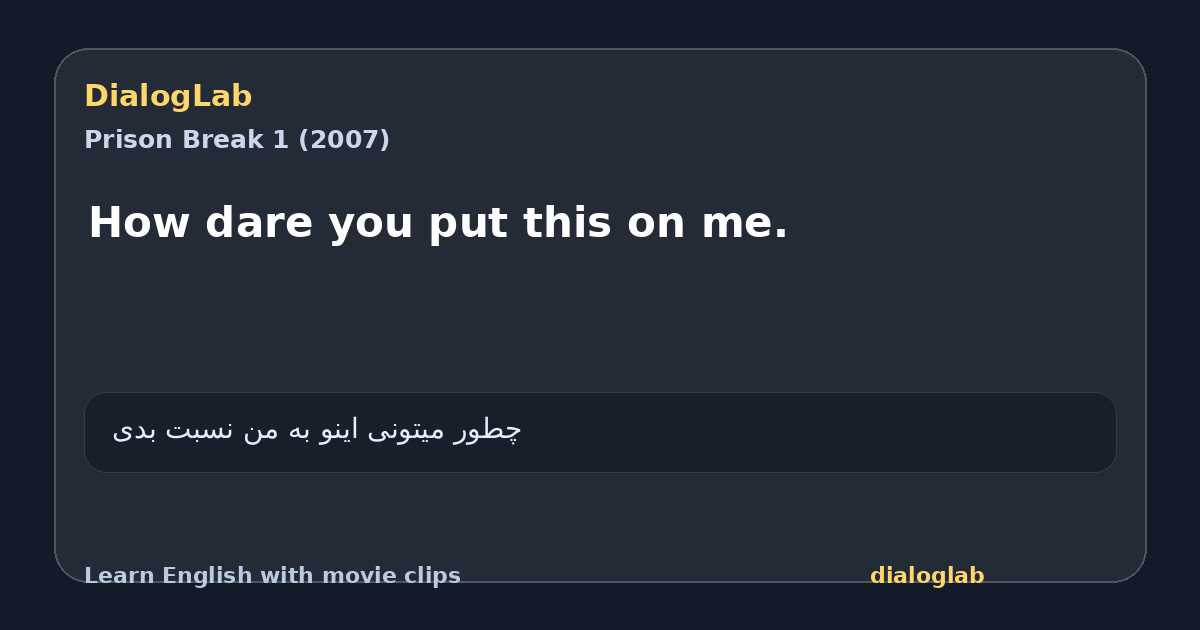Click the word "me." ending the quote
The height and width of the screenshot is (630, 1200).
click(744, 225)
